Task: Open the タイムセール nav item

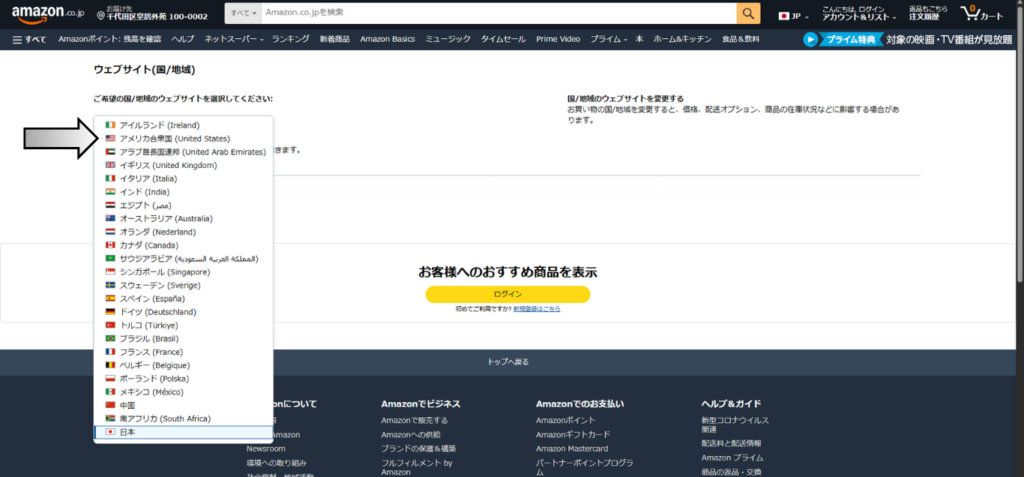Action: (502, 39)
